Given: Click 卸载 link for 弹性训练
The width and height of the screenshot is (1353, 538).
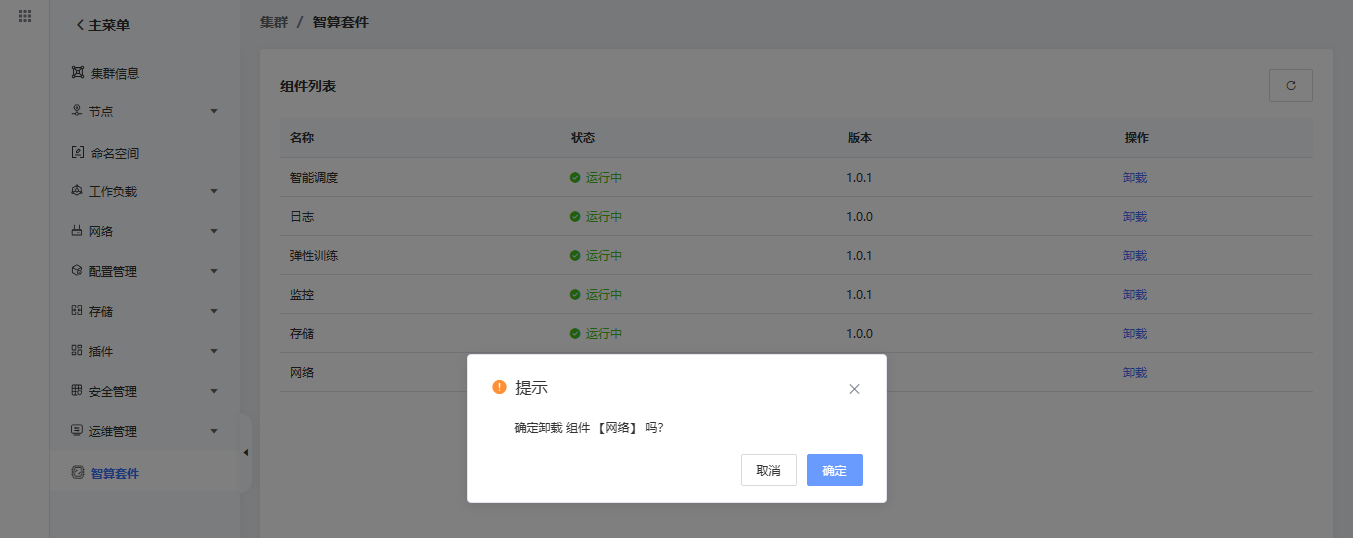Looking at the screenshot, I should 1135,256.
